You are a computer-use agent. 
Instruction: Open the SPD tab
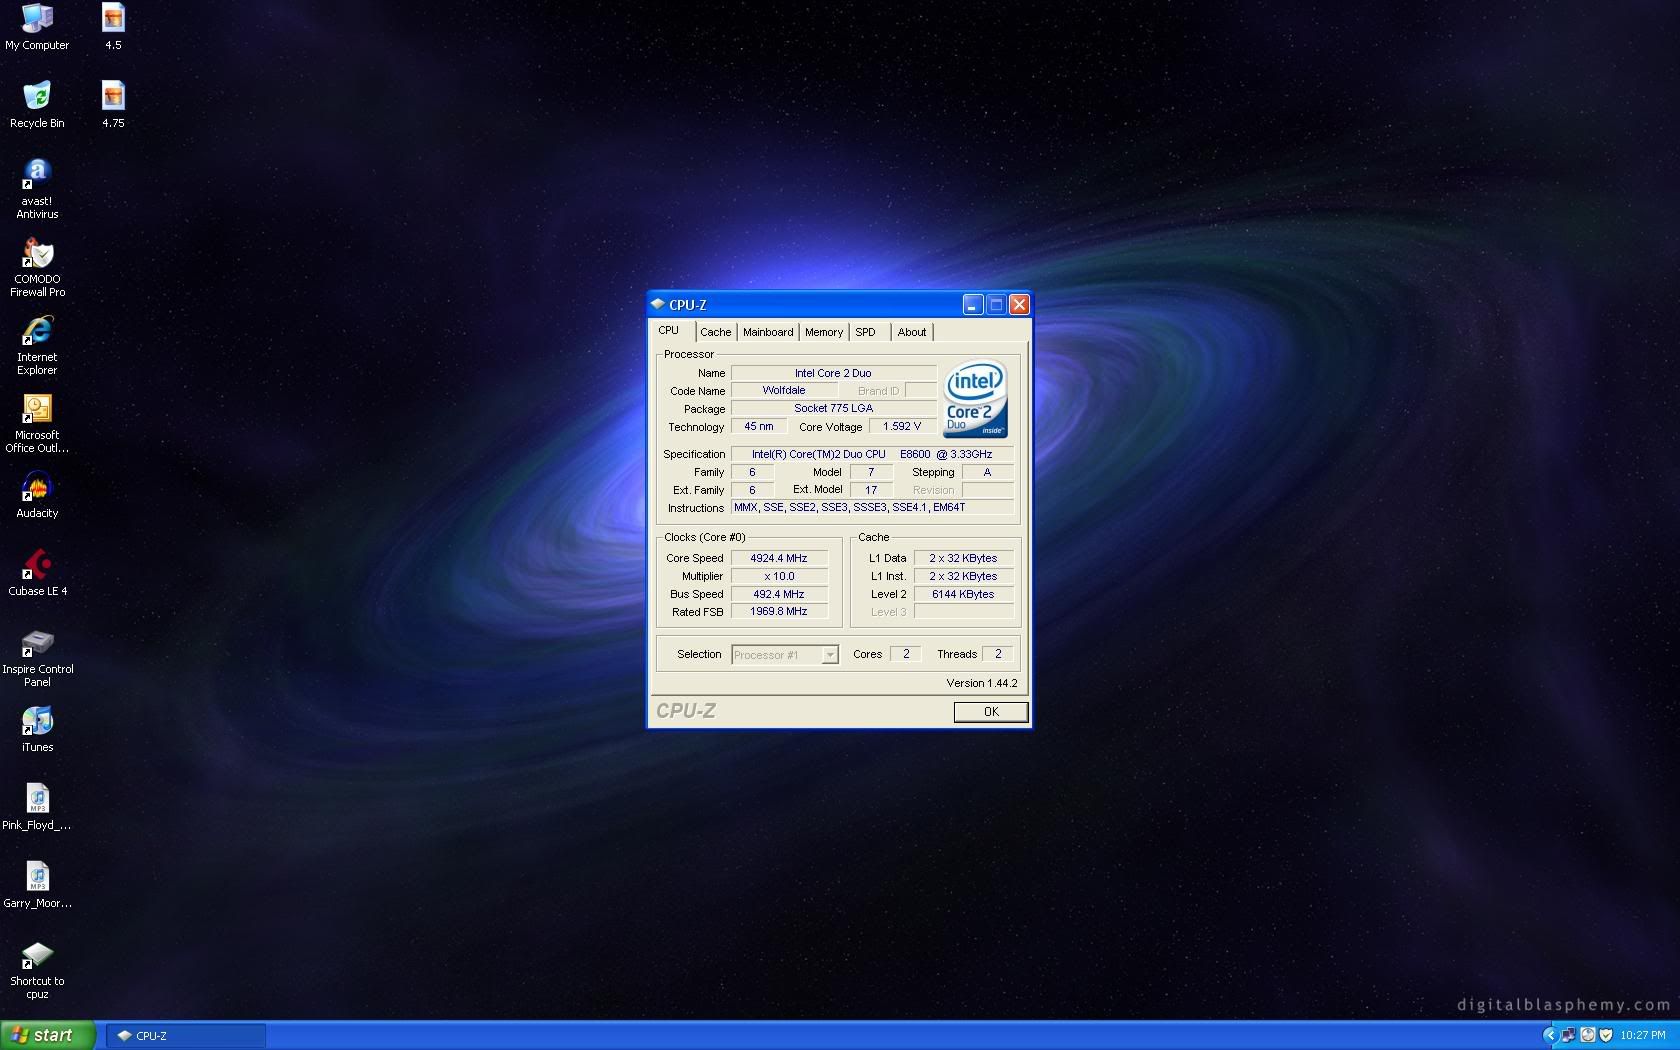(x=866, y=332)
